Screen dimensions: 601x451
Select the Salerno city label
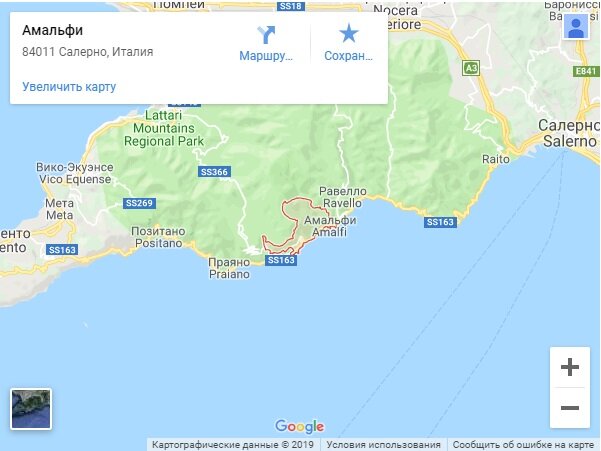click(570, 141)
